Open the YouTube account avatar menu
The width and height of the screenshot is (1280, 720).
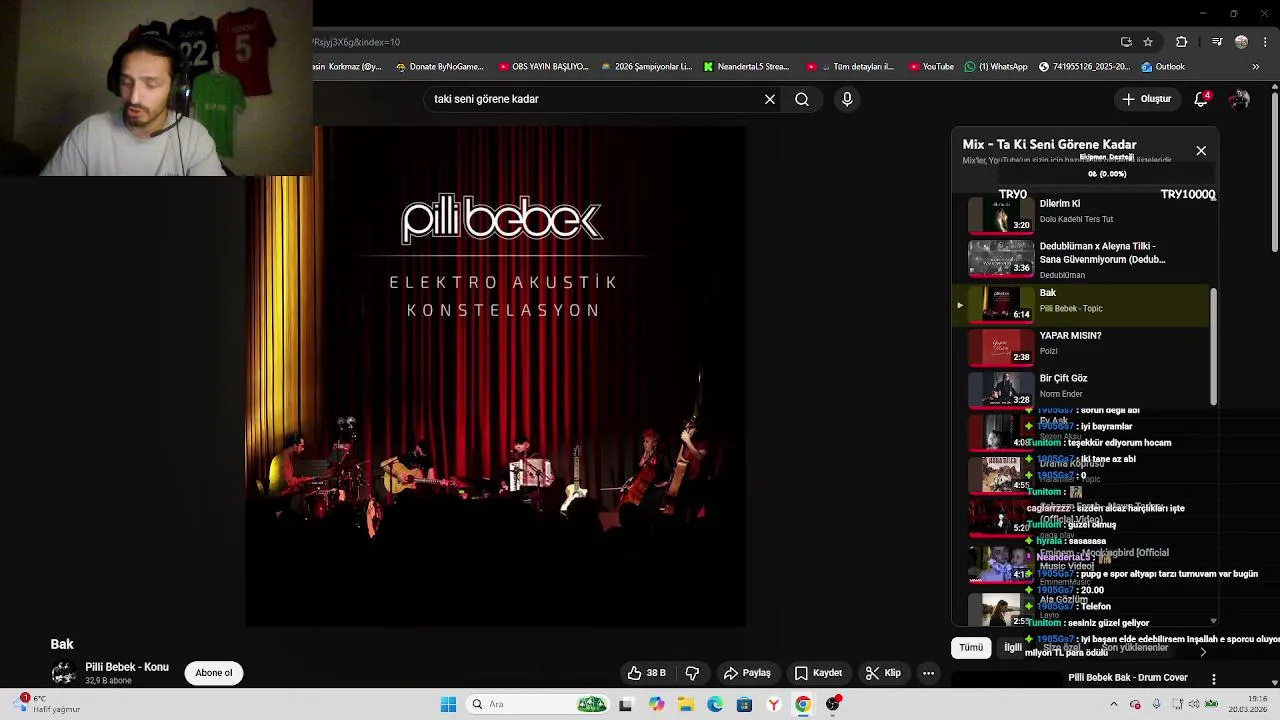(x=1240, y=99)
